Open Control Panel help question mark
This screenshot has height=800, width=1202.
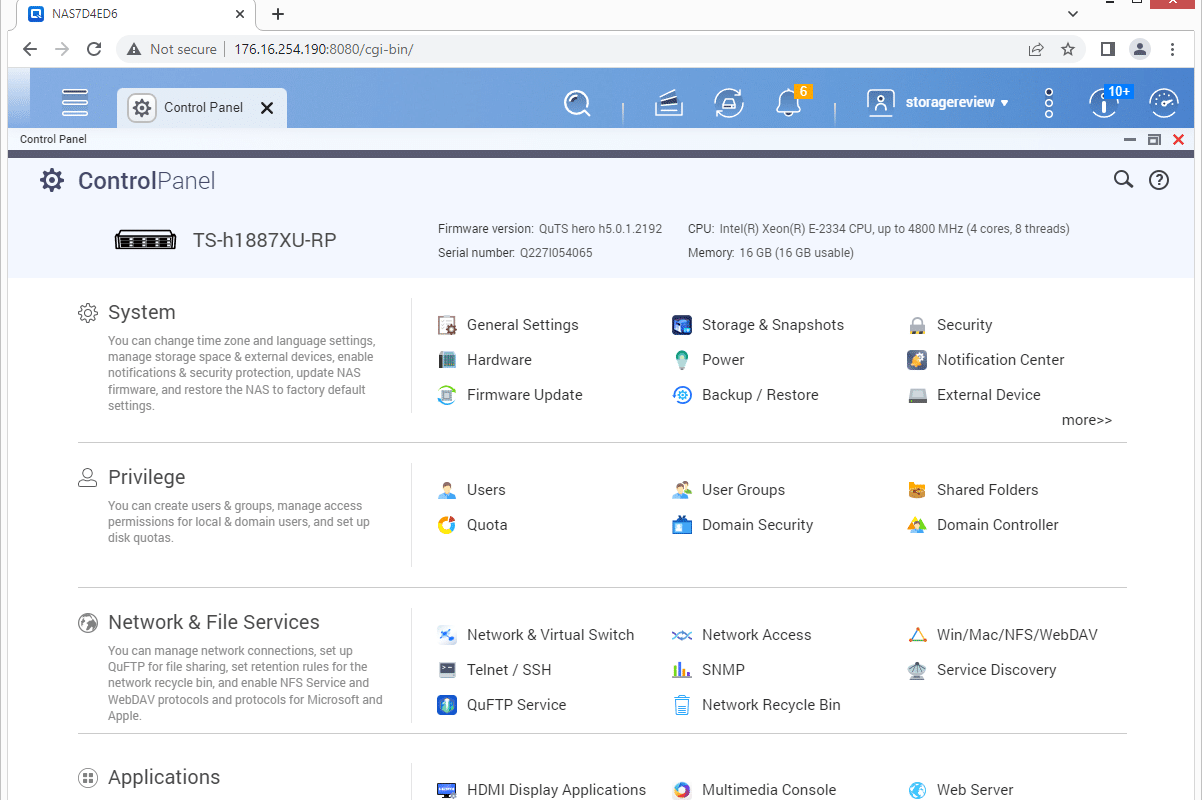coord(1159,180)
